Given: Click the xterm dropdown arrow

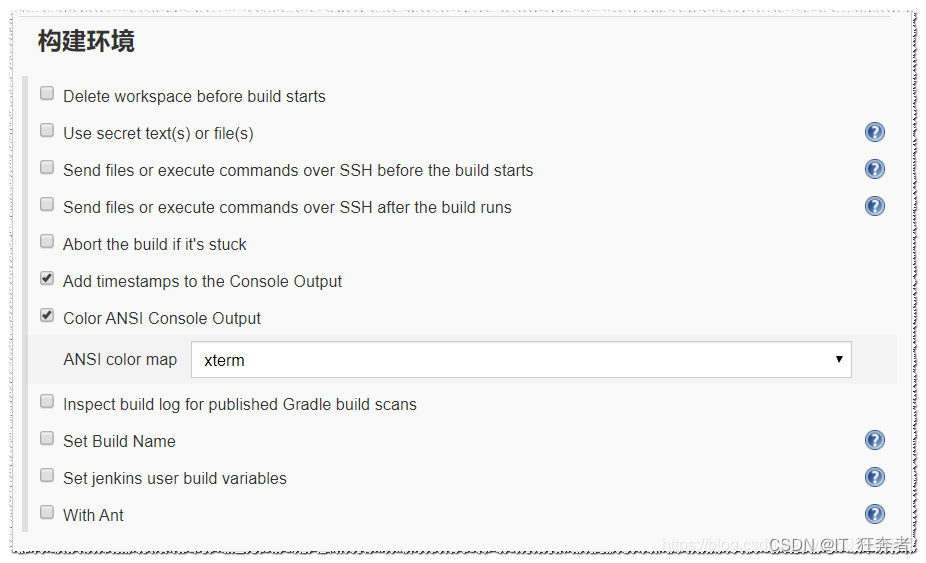Looking at the screenshot, I should coord(839,360).
